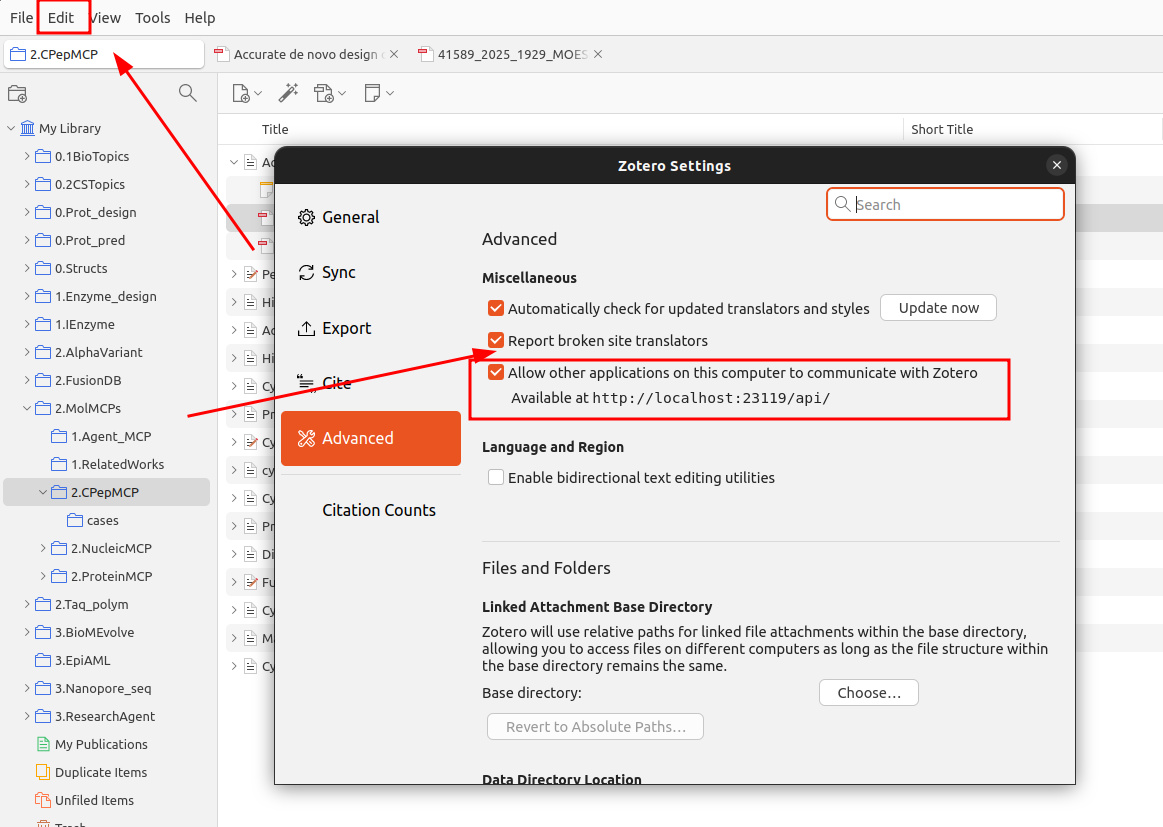Image resolution: width=1163 pixels, height=827 pixels.
Task: Click the Update now button
Action: (x=938, y=308)
